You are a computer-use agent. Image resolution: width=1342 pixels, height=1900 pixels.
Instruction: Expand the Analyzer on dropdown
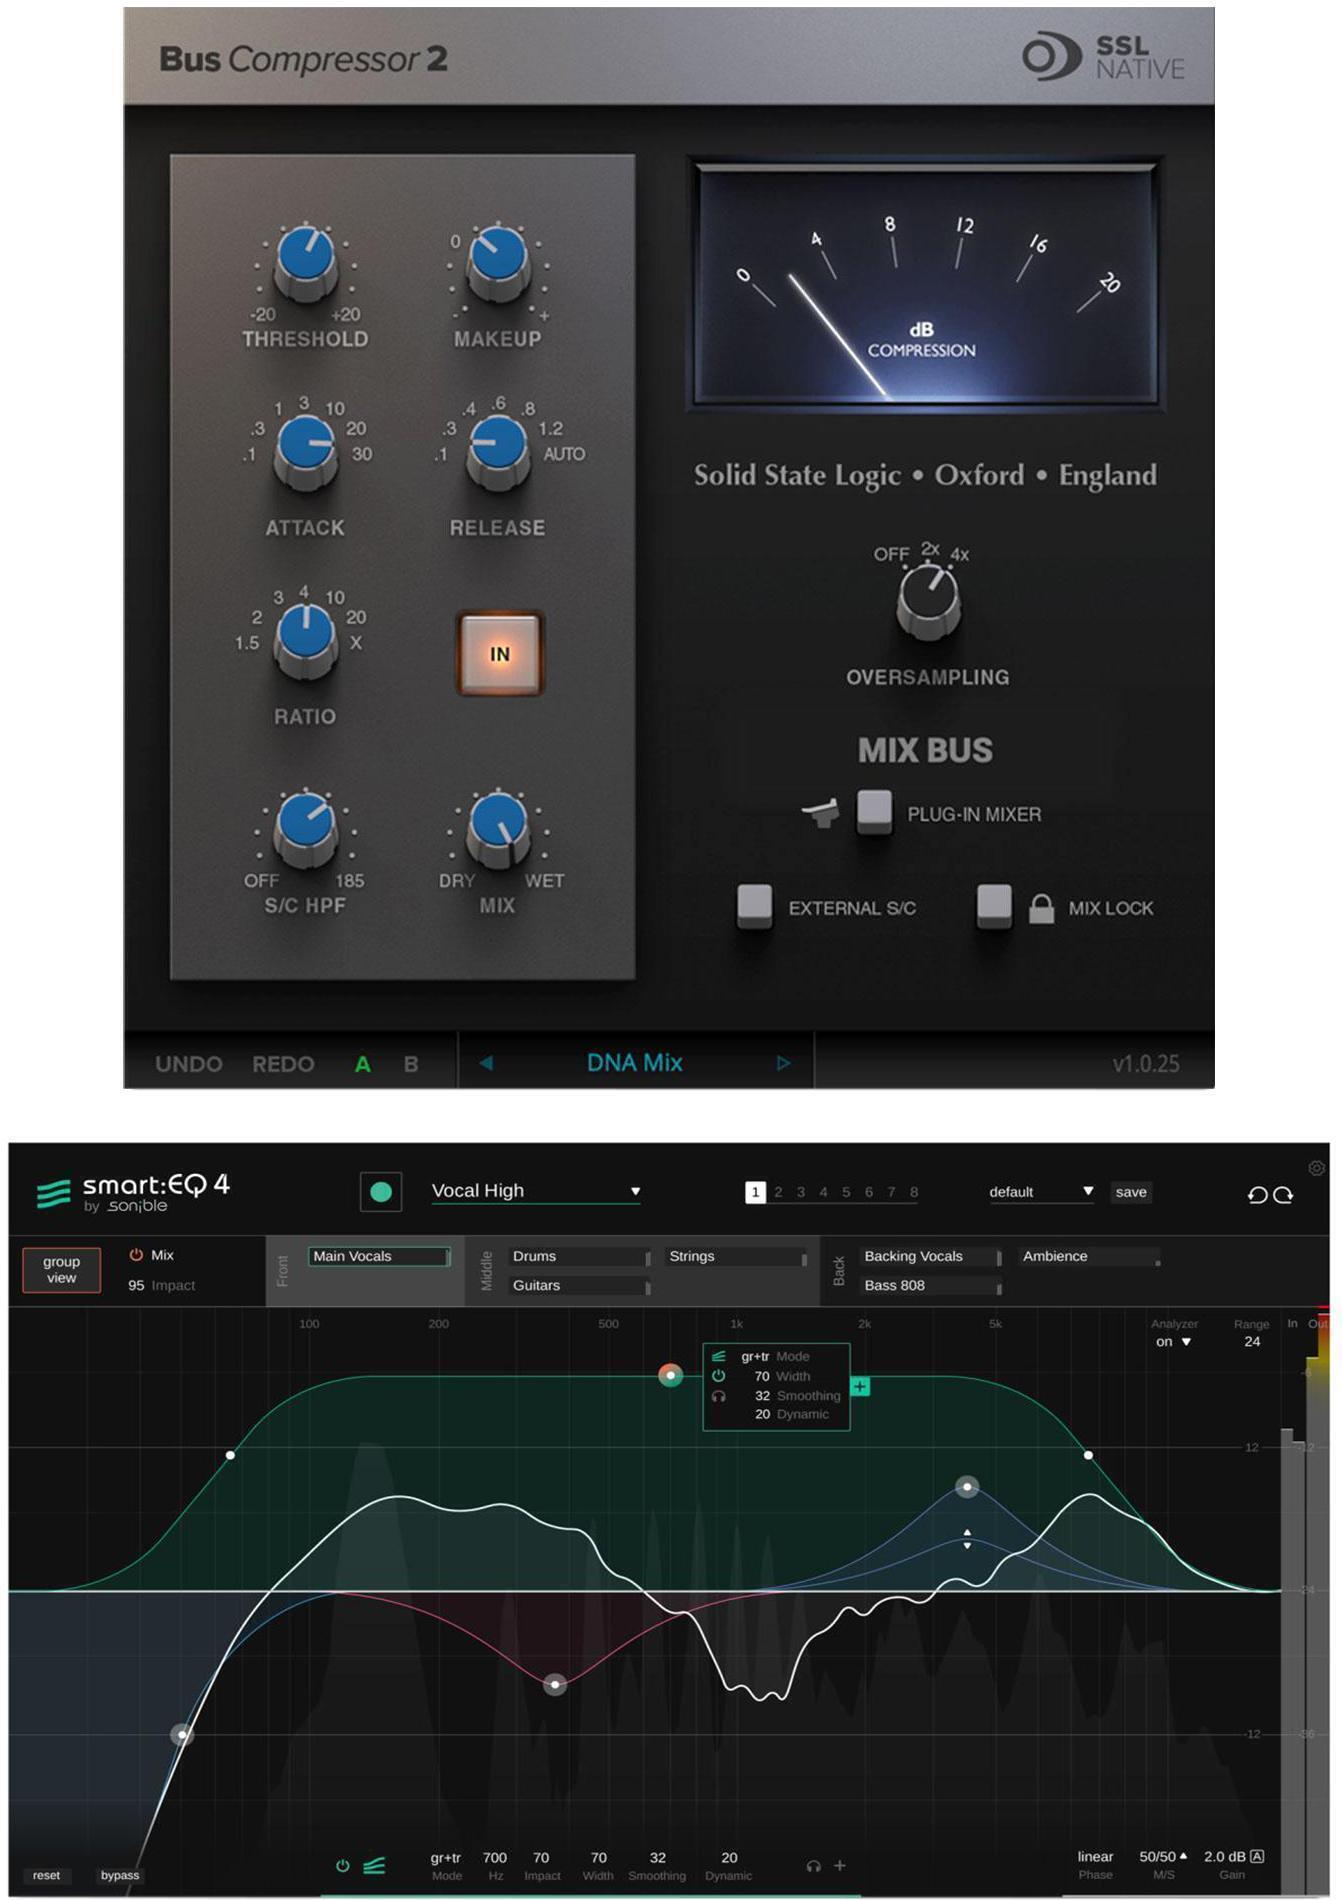[x=1174, y=1342]
